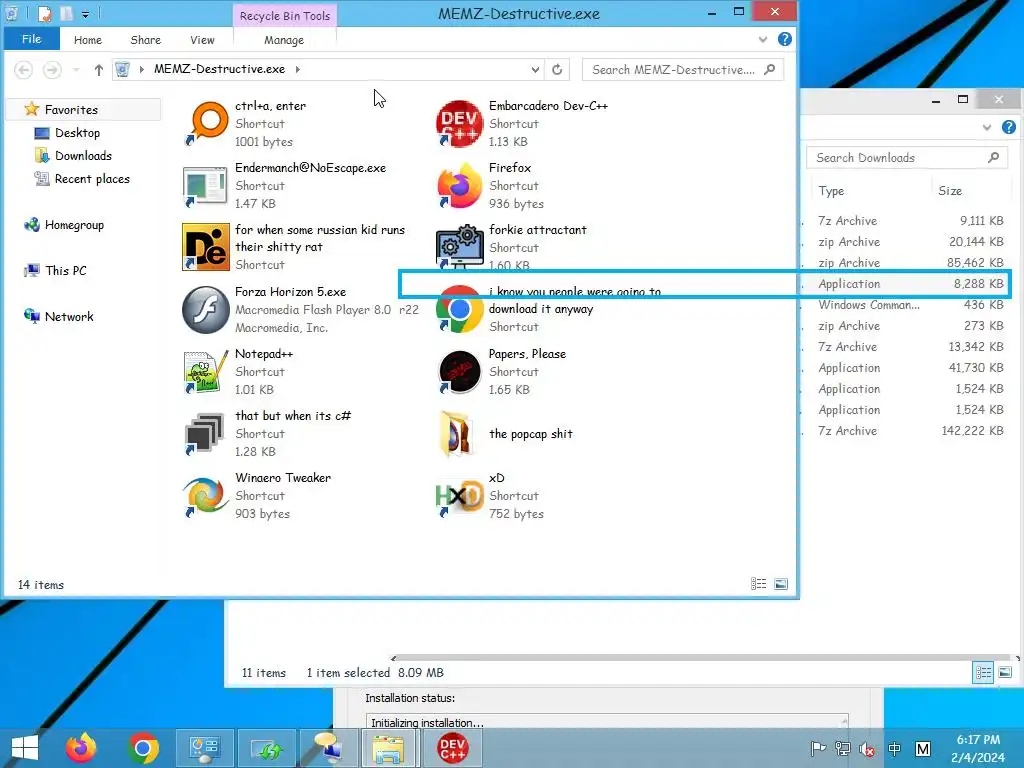1024x768 pixels.
Task: Select the Embarcadero Dev-C++ shortcut icon
Action: tap(460, 123)
